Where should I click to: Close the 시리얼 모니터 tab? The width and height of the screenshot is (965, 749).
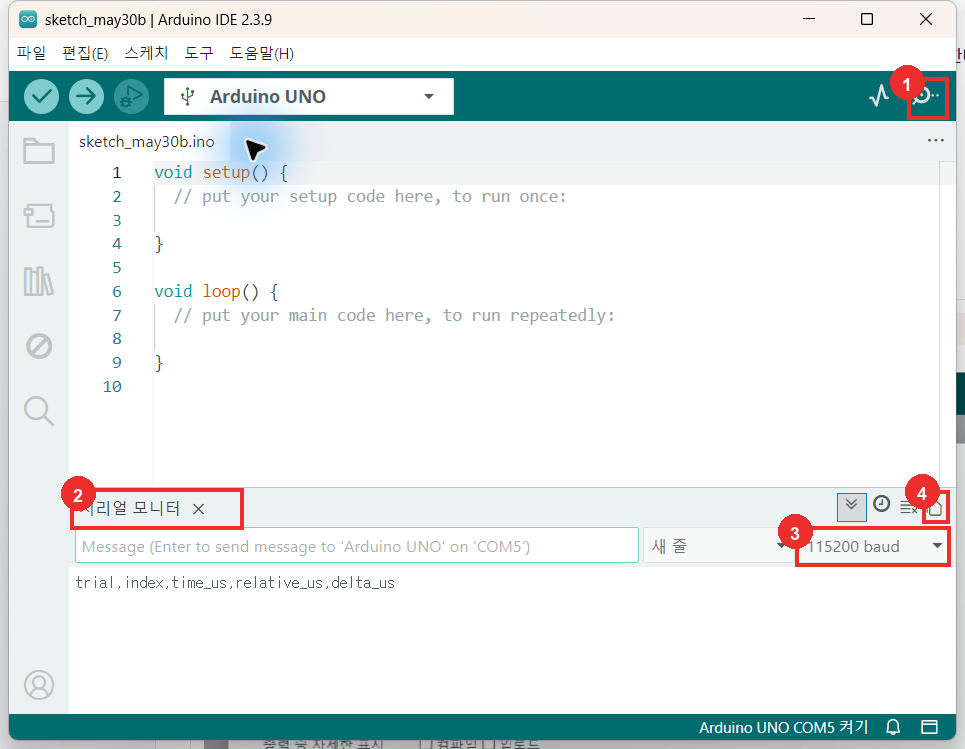(x=198, y=509)
